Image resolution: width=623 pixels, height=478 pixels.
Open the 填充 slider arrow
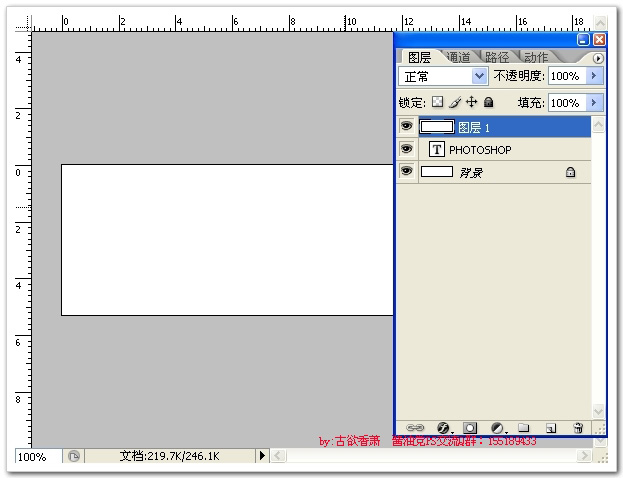tap(594, 103)
